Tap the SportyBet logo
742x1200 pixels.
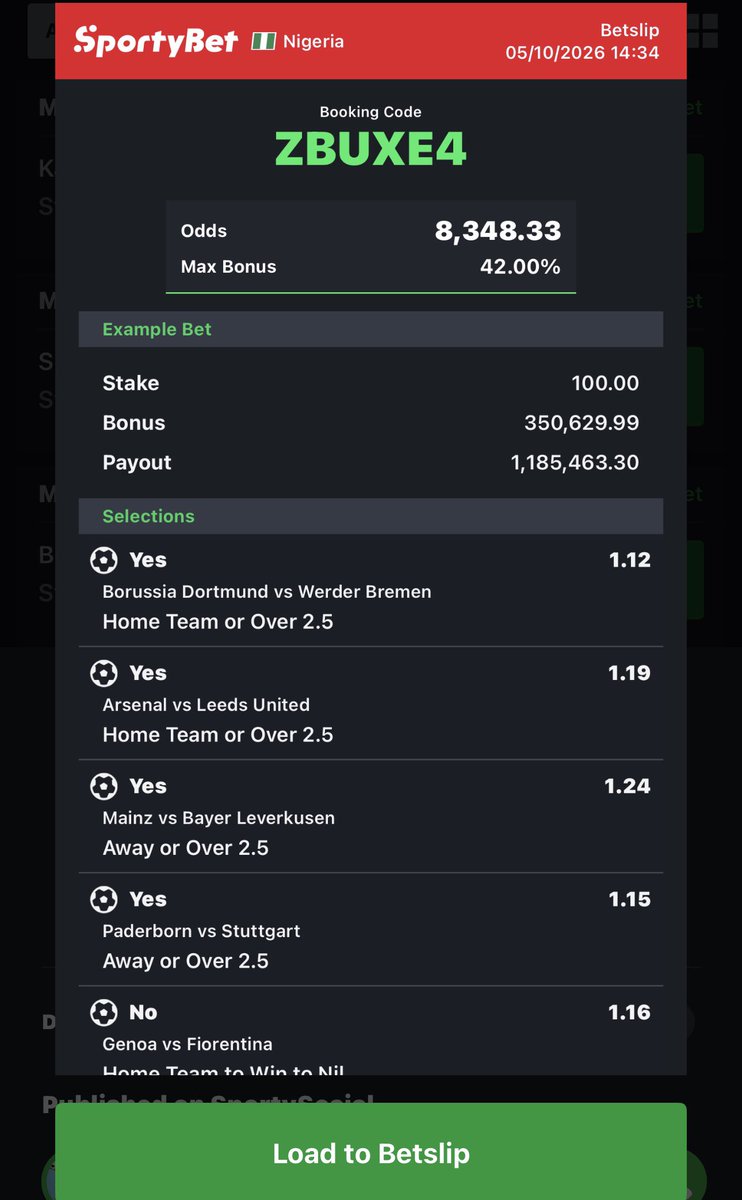tap(156, 40)
